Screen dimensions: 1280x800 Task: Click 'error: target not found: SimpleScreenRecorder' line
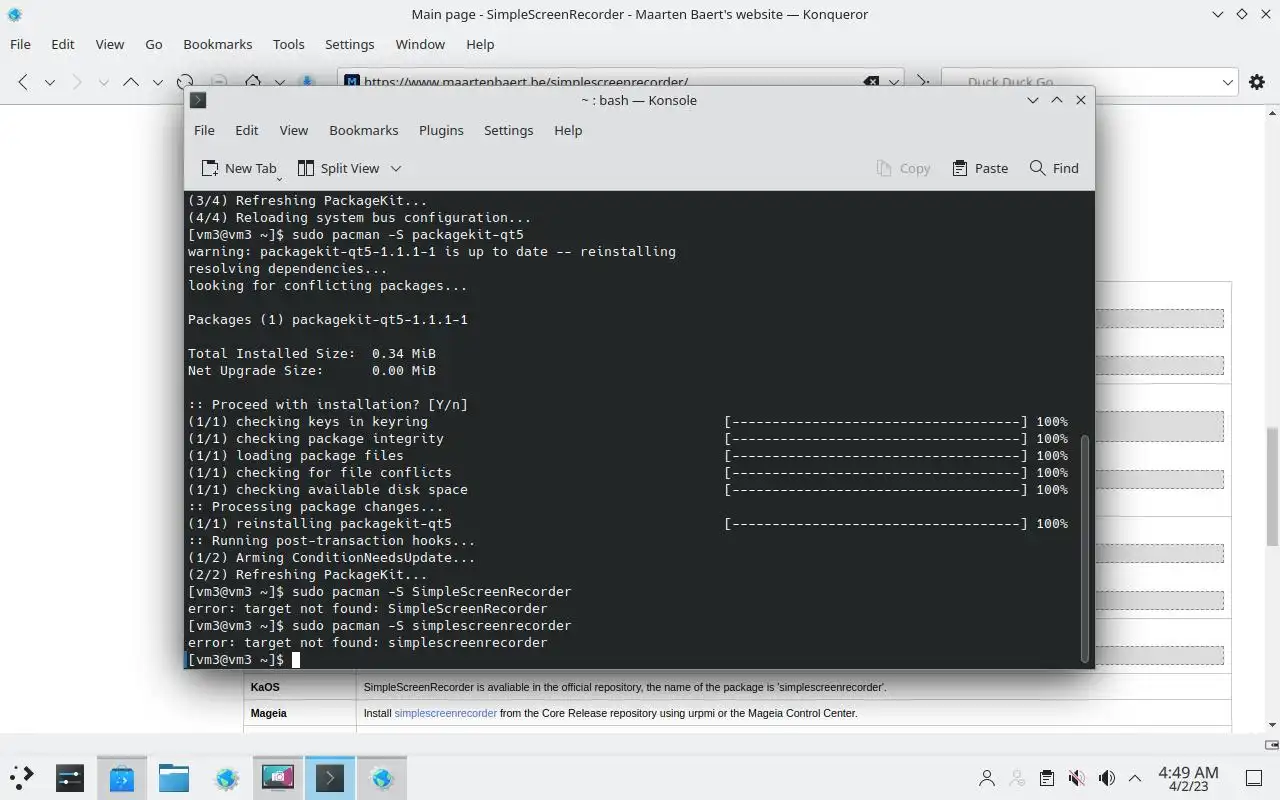click(368, 609)
